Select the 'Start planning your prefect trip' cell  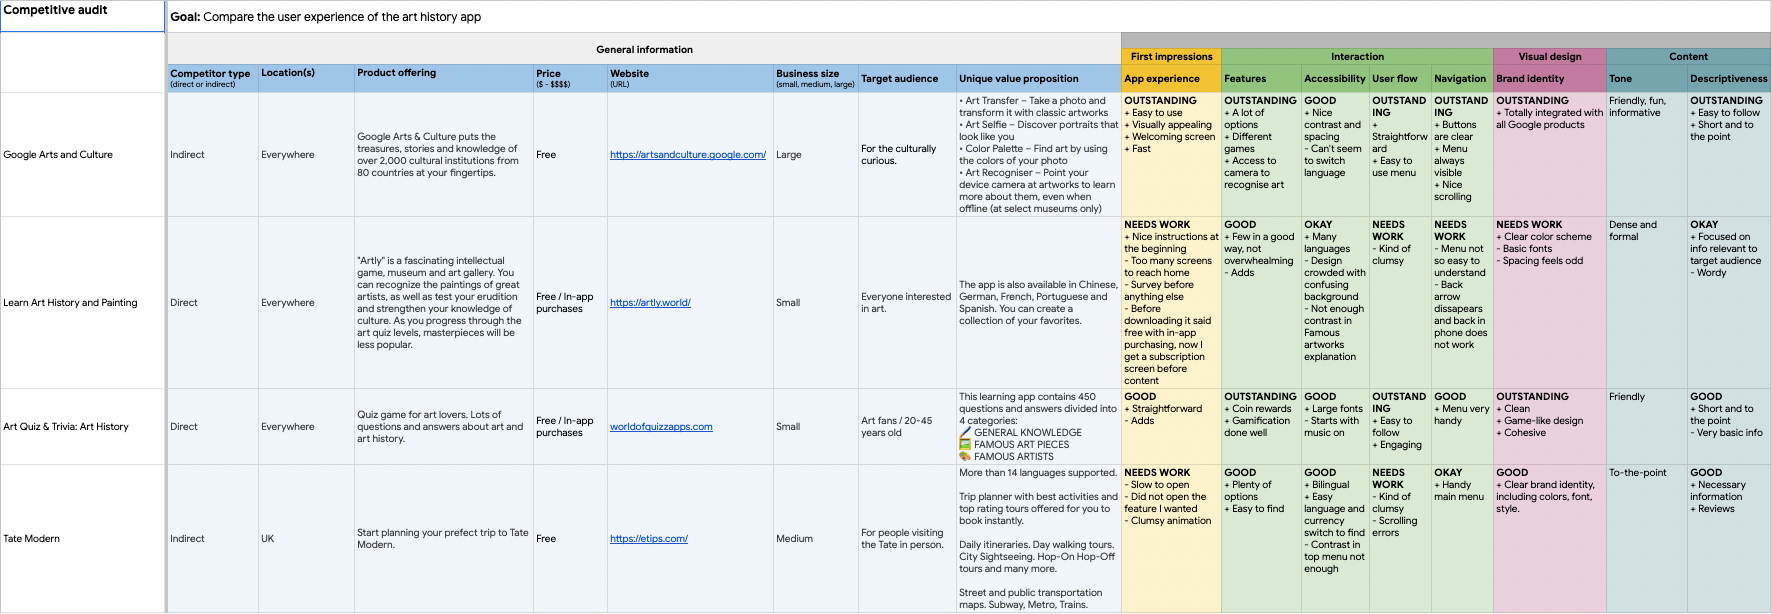tap(444, 539)
